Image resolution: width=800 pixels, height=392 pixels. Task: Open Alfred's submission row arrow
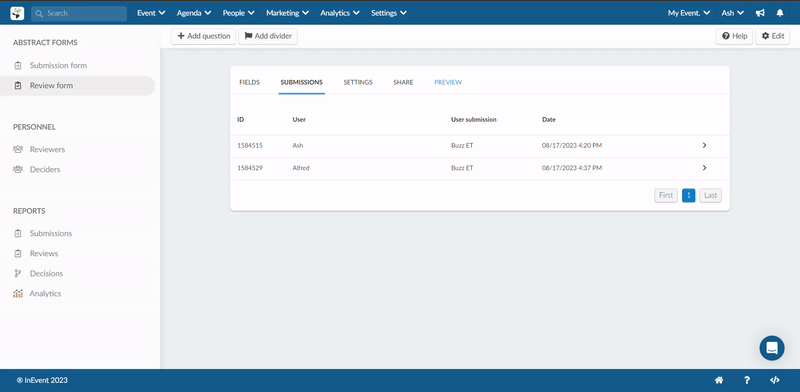[x=704, y=168]
